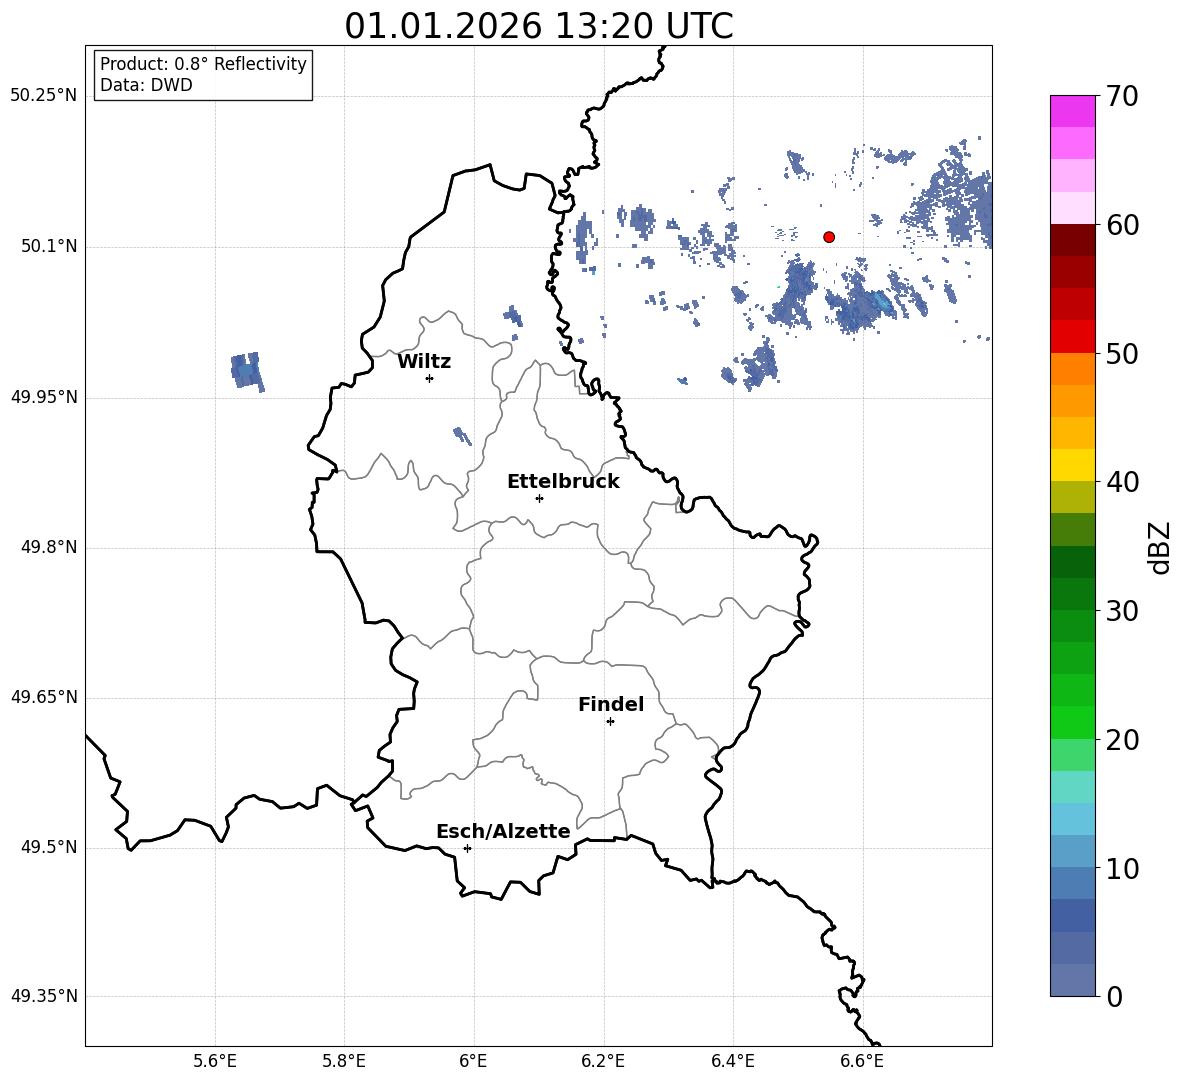The height and width of the screenshot is (1081, 1184).
Task: Click the colorbar tick label 60
Action: click(1122, 225)
